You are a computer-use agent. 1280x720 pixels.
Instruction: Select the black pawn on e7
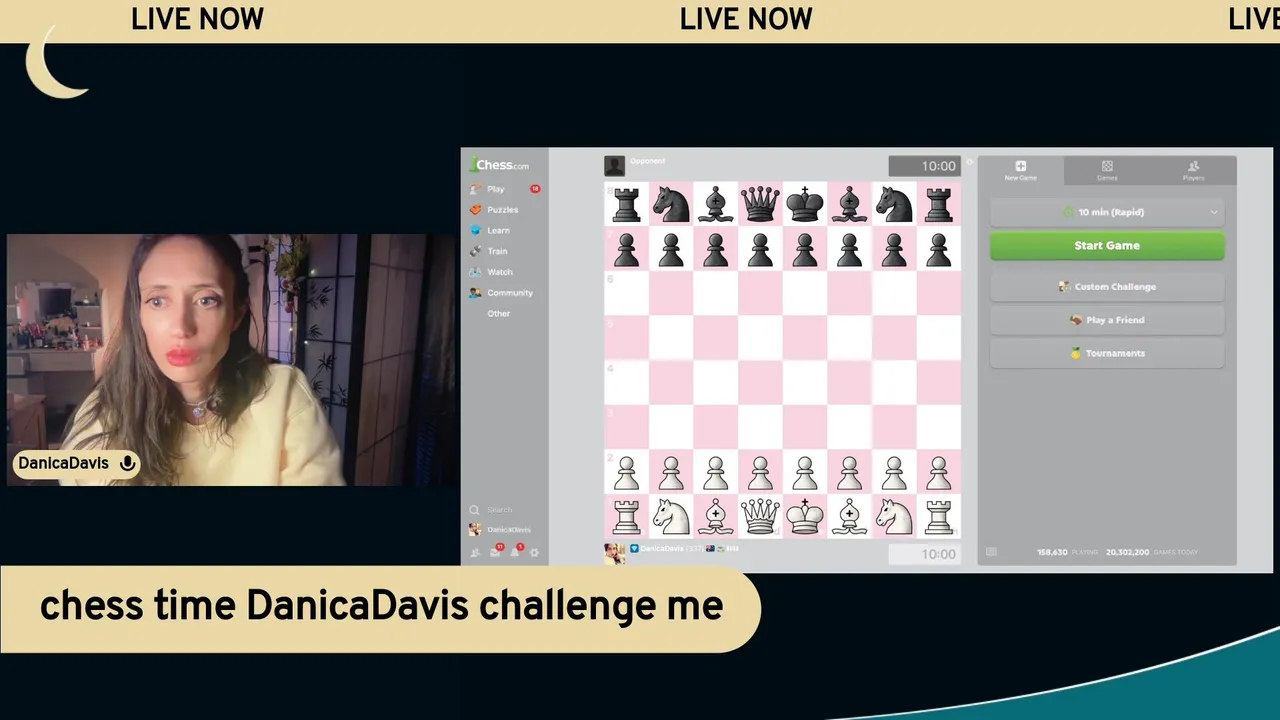(805, 249)
